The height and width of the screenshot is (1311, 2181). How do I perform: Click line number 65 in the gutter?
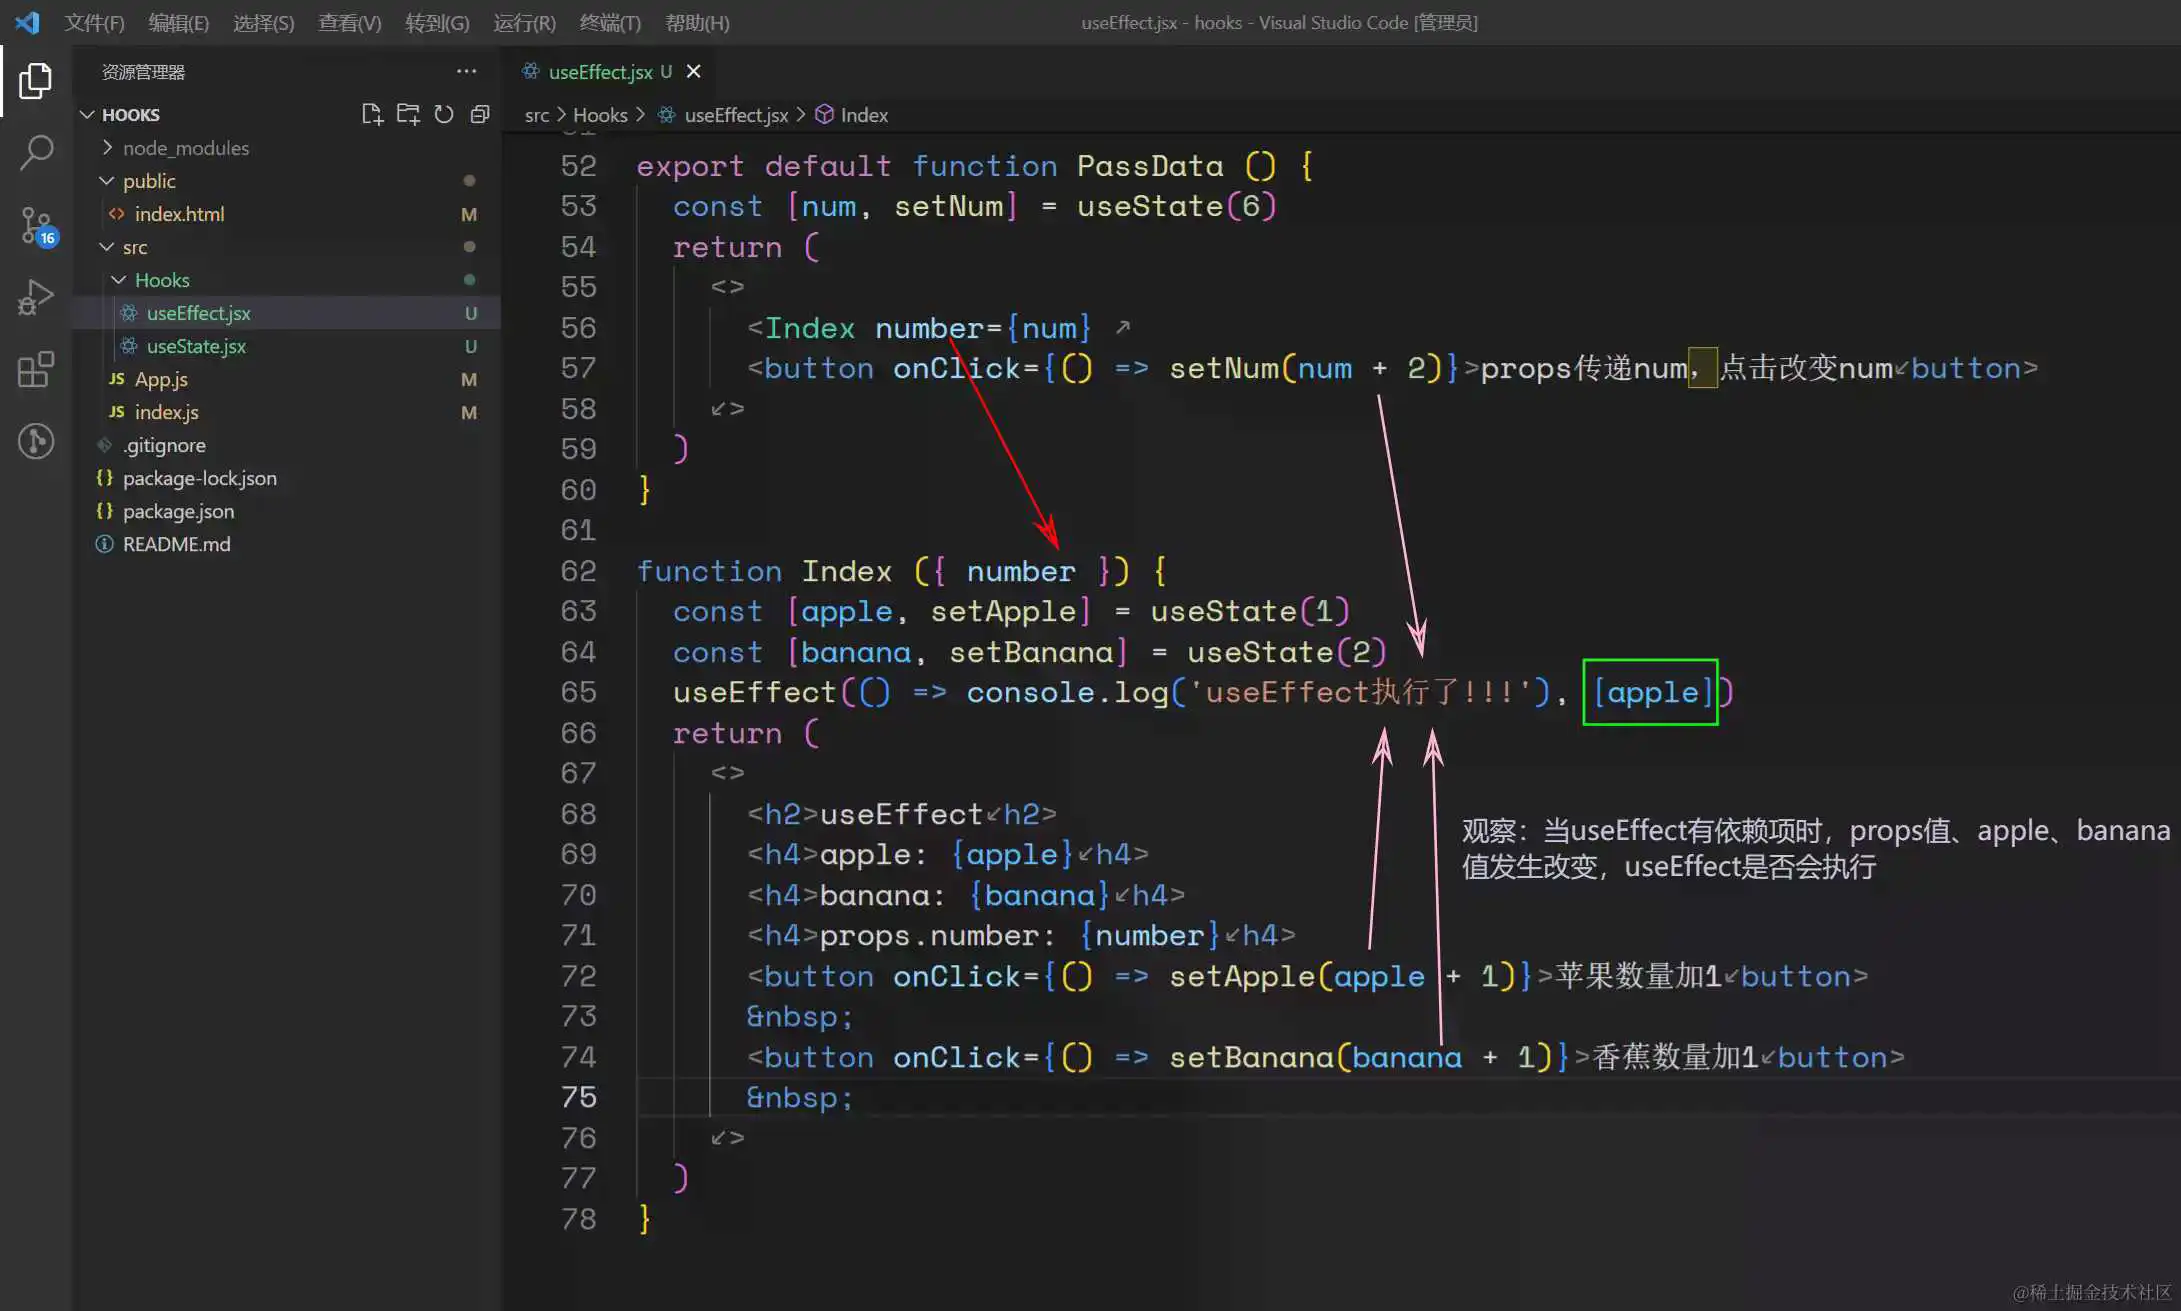[578, 692]
